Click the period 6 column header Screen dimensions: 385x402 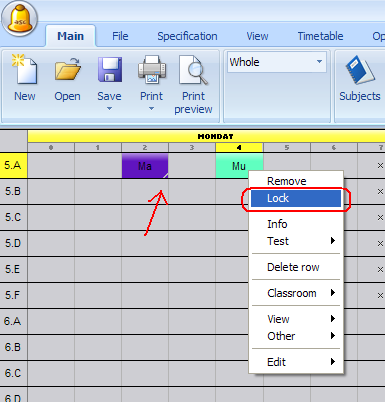click(x=334, y=147)
